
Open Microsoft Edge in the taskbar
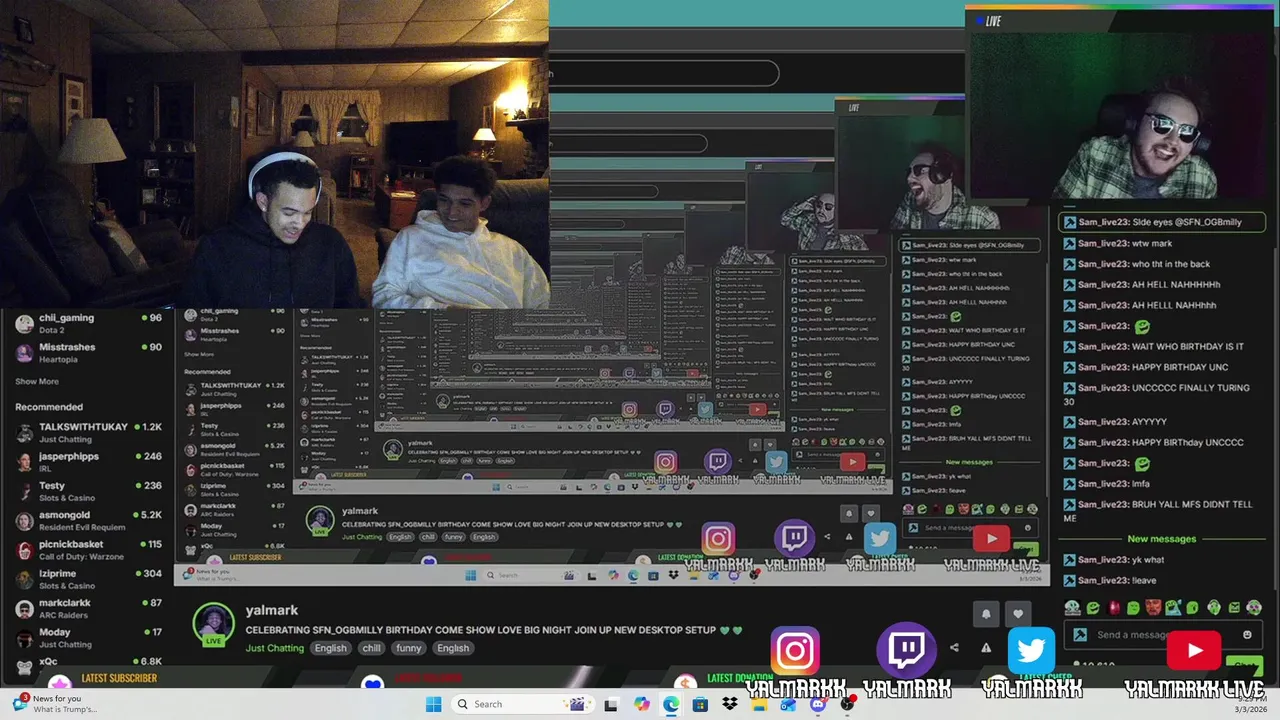[671, 704]
